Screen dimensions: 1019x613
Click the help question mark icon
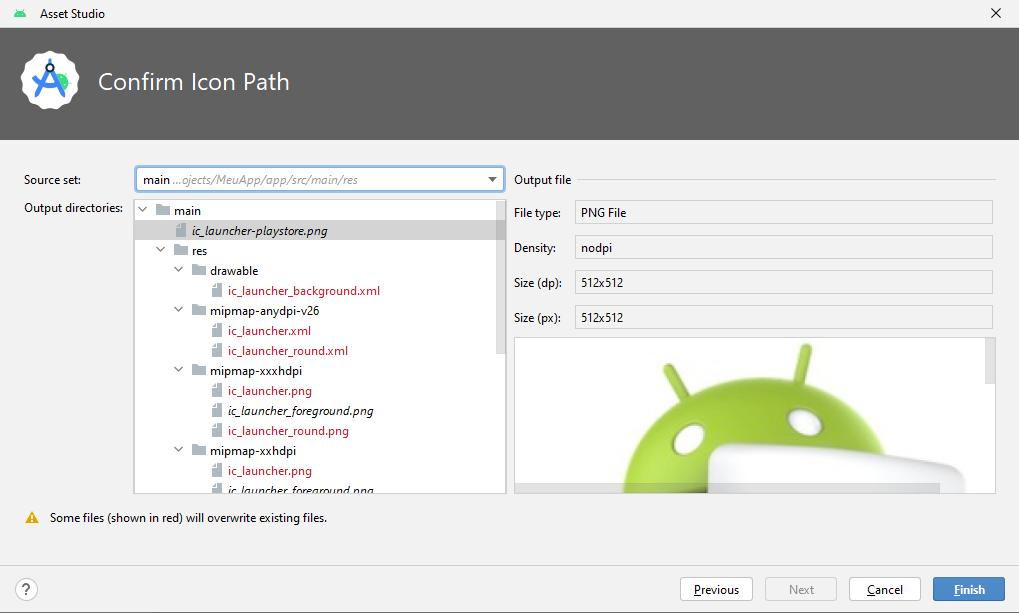pyautogui.click(x=27, y=589)
